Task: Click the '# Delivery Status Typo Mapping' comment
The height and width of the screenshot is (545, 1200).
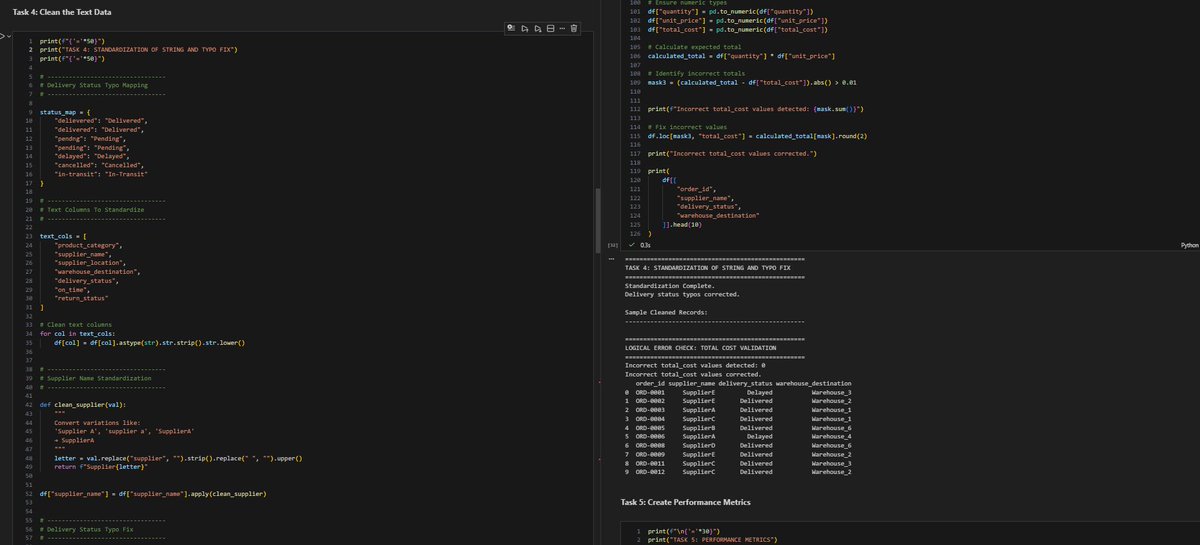Action: point(93,86)
